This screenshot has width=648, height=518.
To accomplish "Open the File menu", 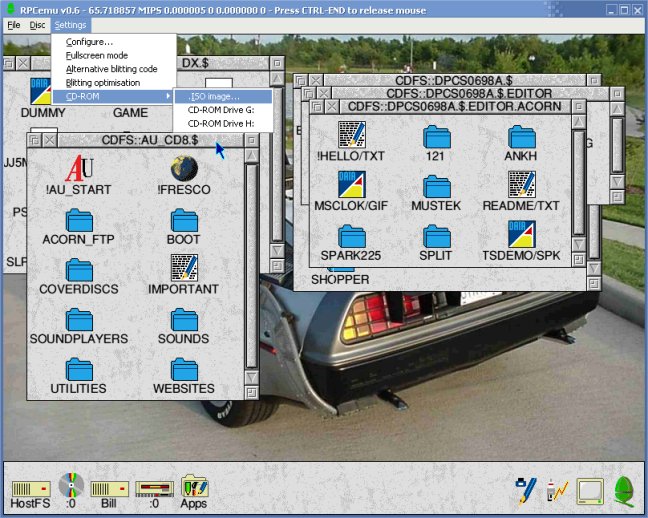I will tap(14, 24).
